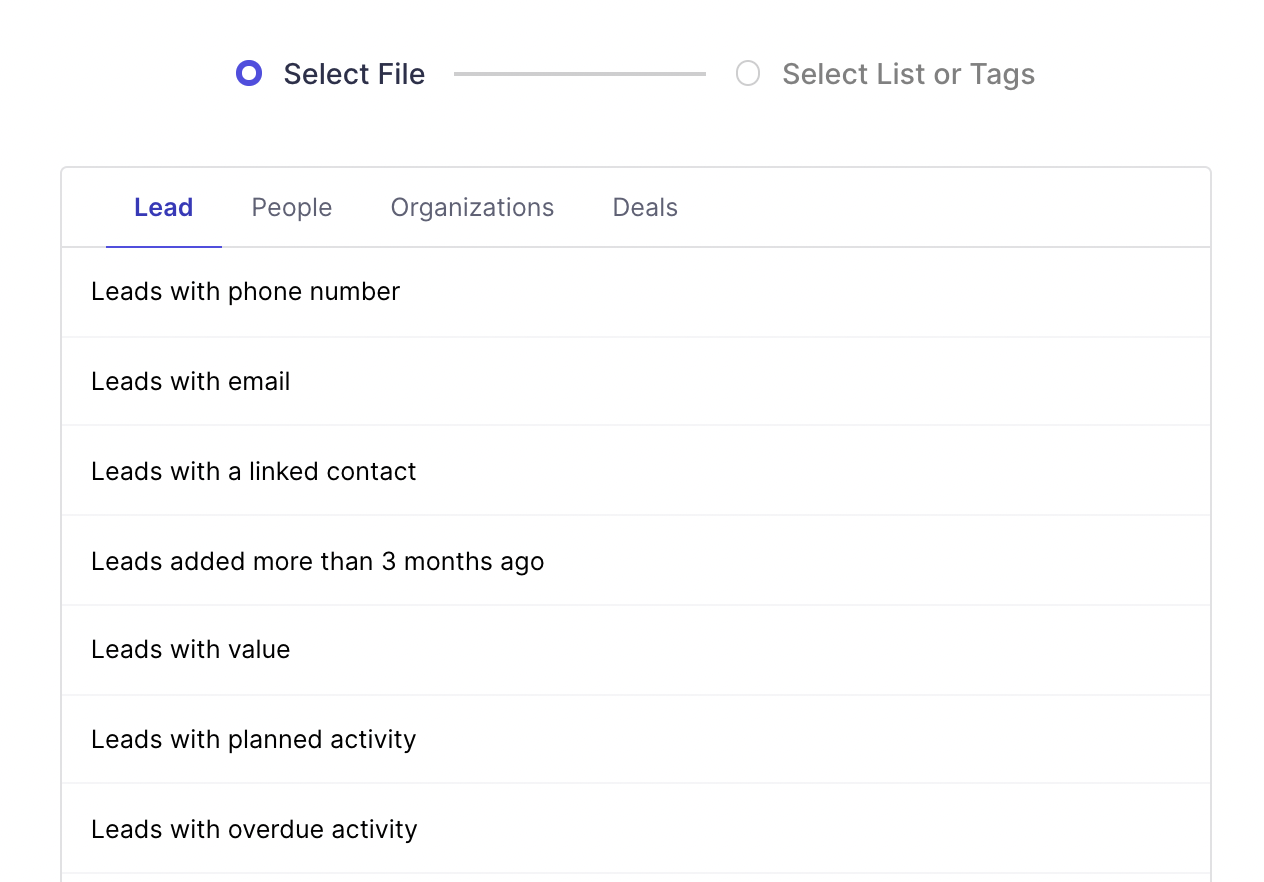Screen dimensions: 1264x882
Task: Switch to the Lead tab
Action: point(164,207)
